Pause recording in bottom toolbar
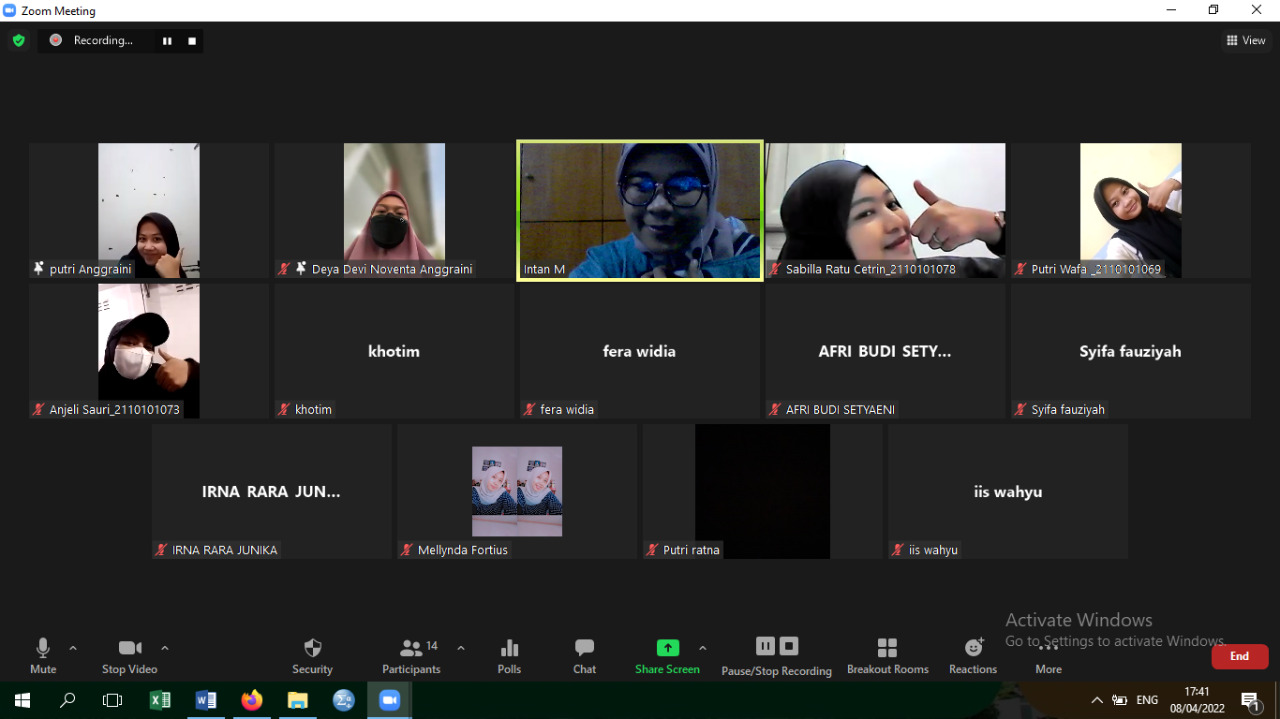Screen dimensions: 1280x719 coord(765,646)
